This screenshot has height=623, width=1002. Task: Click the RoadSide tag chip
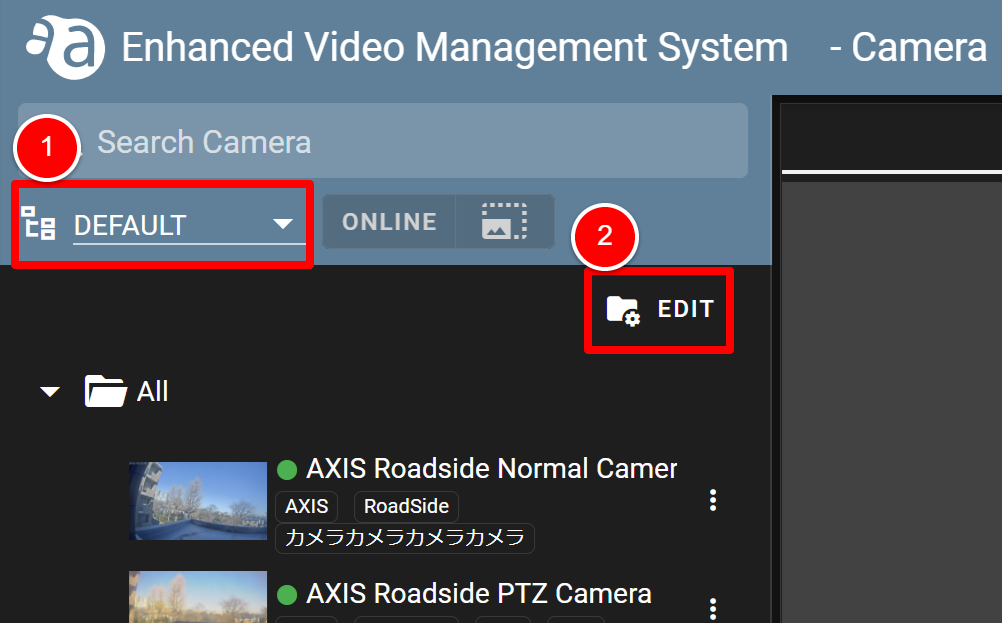[x=406, y=506]
